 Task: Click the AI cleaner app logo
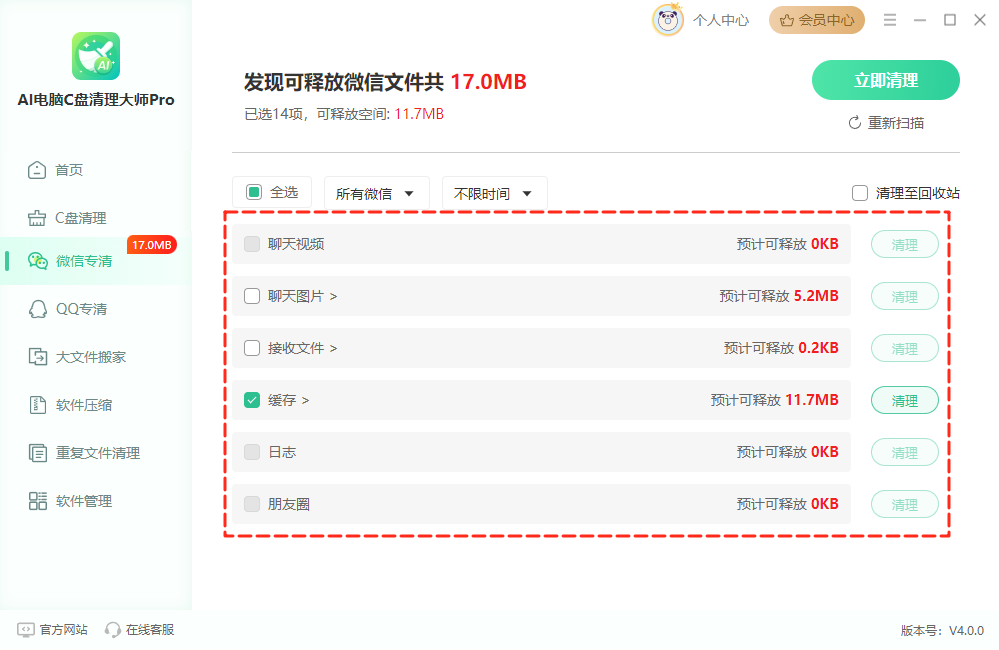96,56
